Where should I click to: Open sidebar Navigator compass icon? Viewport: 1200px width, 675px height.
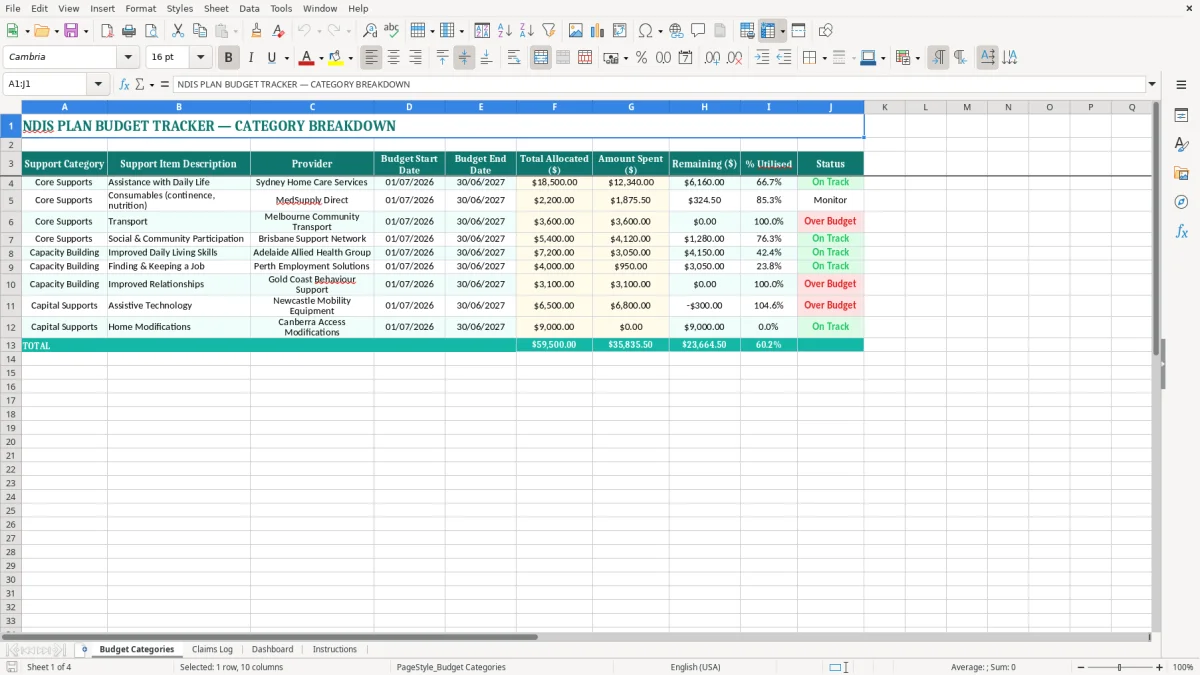(x=1181, y=202)
